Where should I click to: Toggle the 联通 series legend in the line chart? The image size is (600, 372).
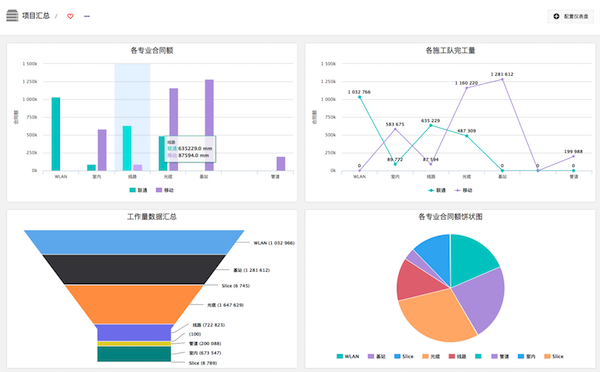click(x=437, y=190)
